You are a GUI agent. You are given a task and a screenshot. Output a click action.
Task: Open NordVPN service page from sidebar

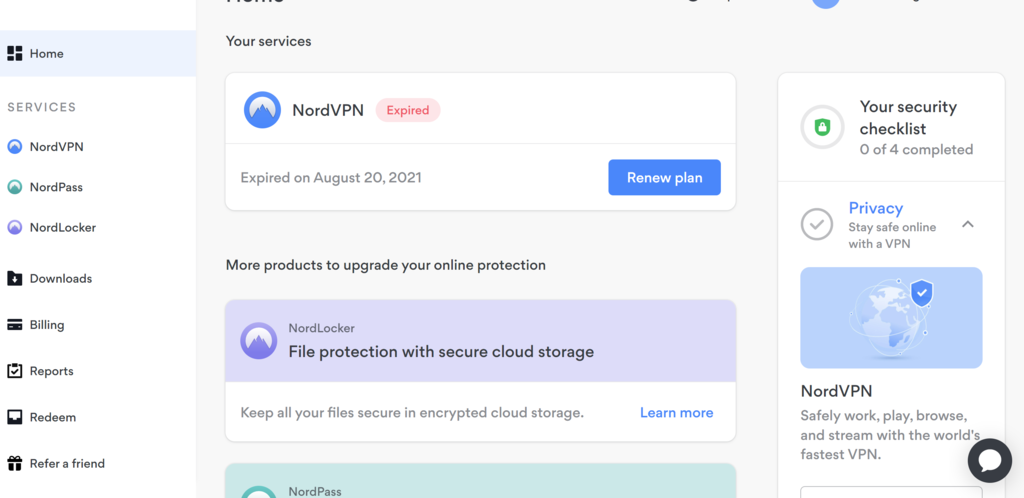coord(57,147)
